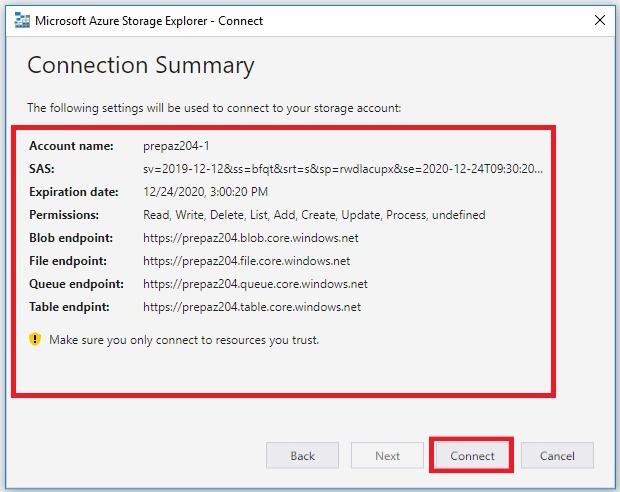Click the account name value prepaz204-1
620x492 pixels.
point(178,146)
